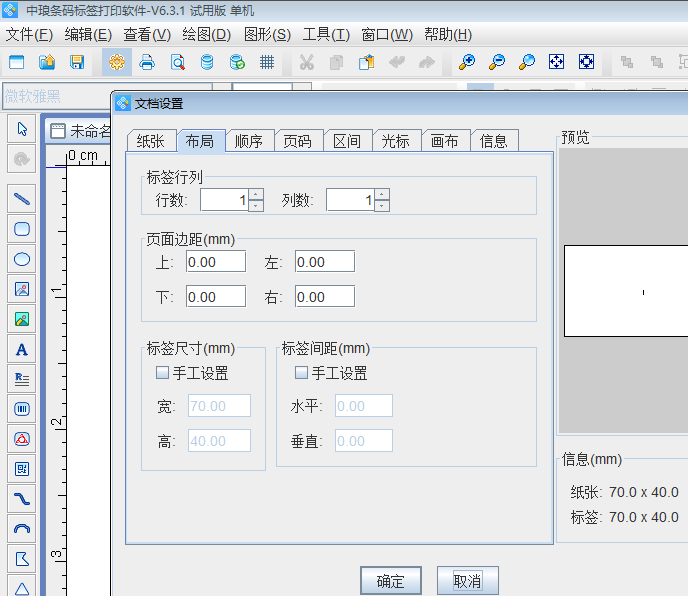688x596 pixels.
Task: Click the print icon in toolbar
Action: click(147, 62)
